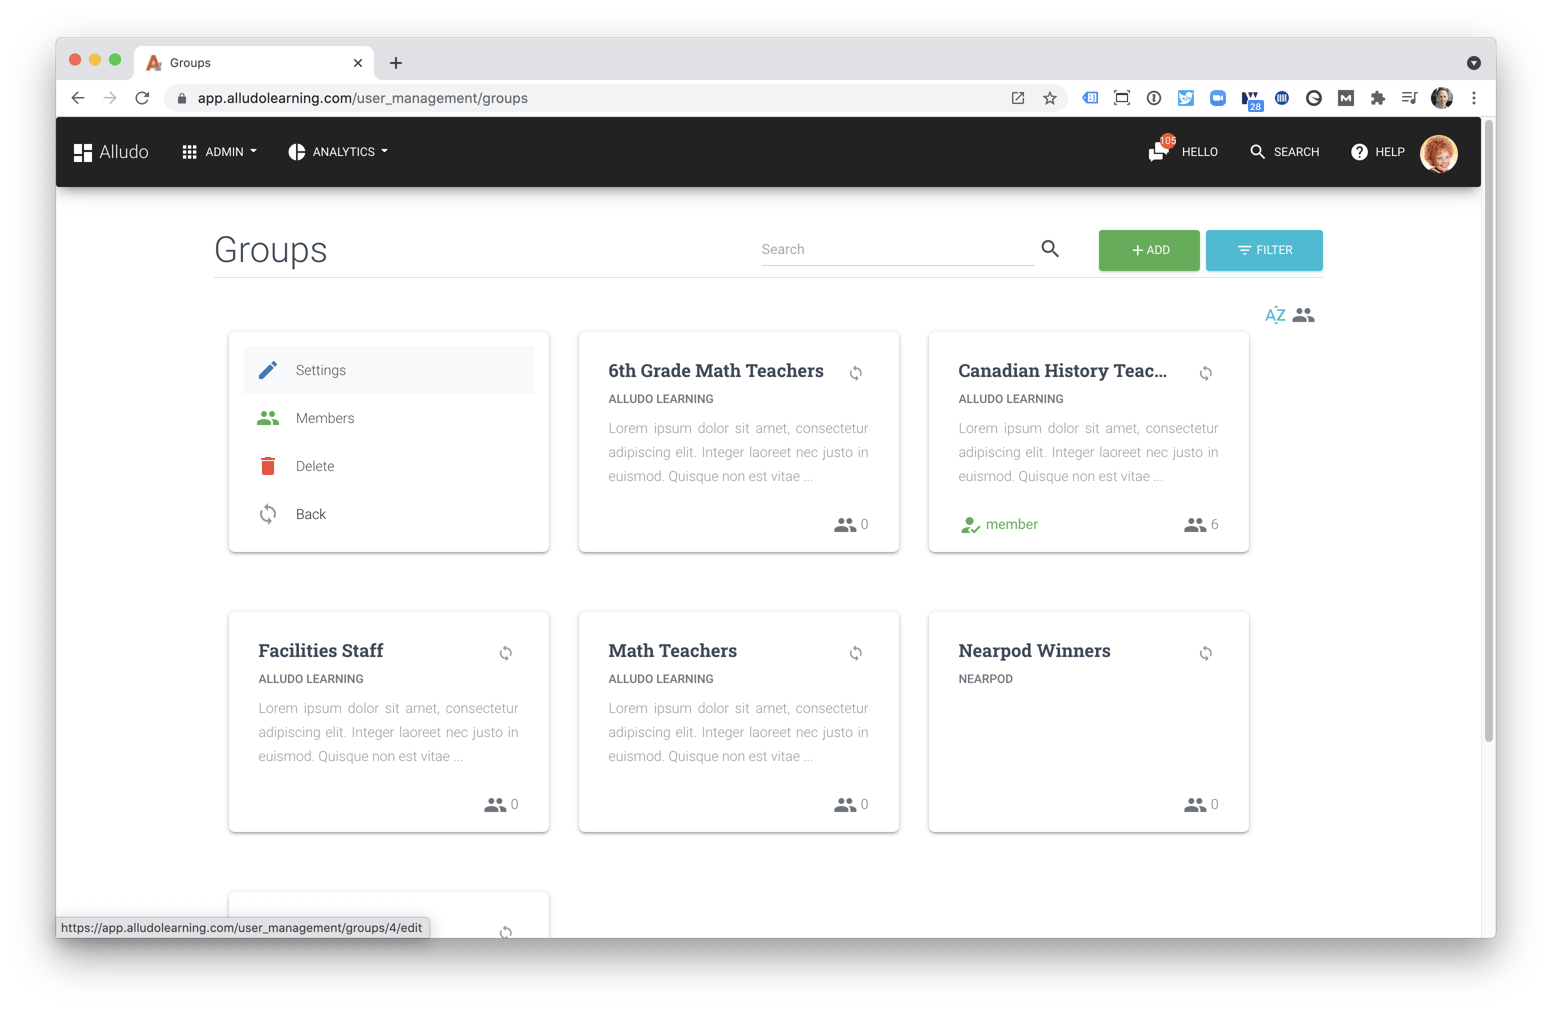Image resolution: width=1552 pixels, height=1012 pixels.
Task: Flip the Facilities Staff card icon
Action: (506, 653)
